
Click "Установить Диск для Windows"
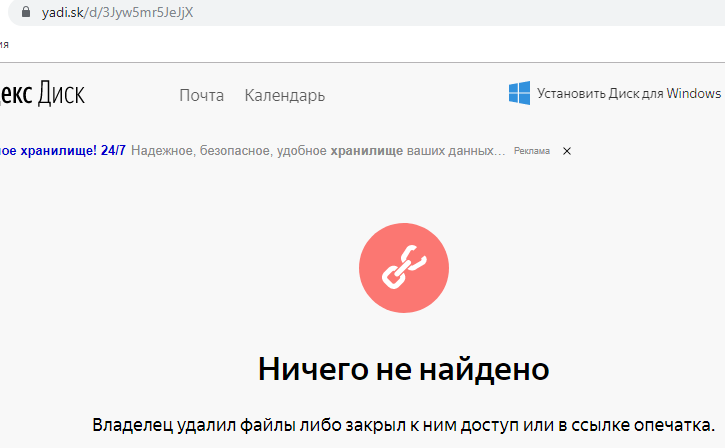coord(628,94)
